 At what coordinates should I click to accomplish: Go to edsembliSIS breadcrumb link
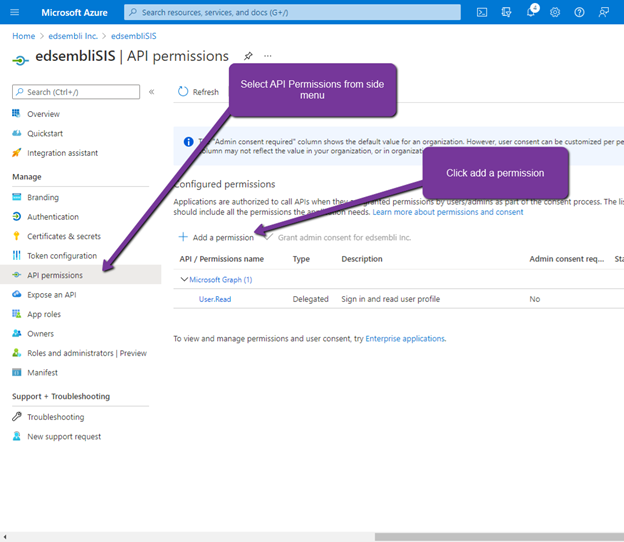134,36
